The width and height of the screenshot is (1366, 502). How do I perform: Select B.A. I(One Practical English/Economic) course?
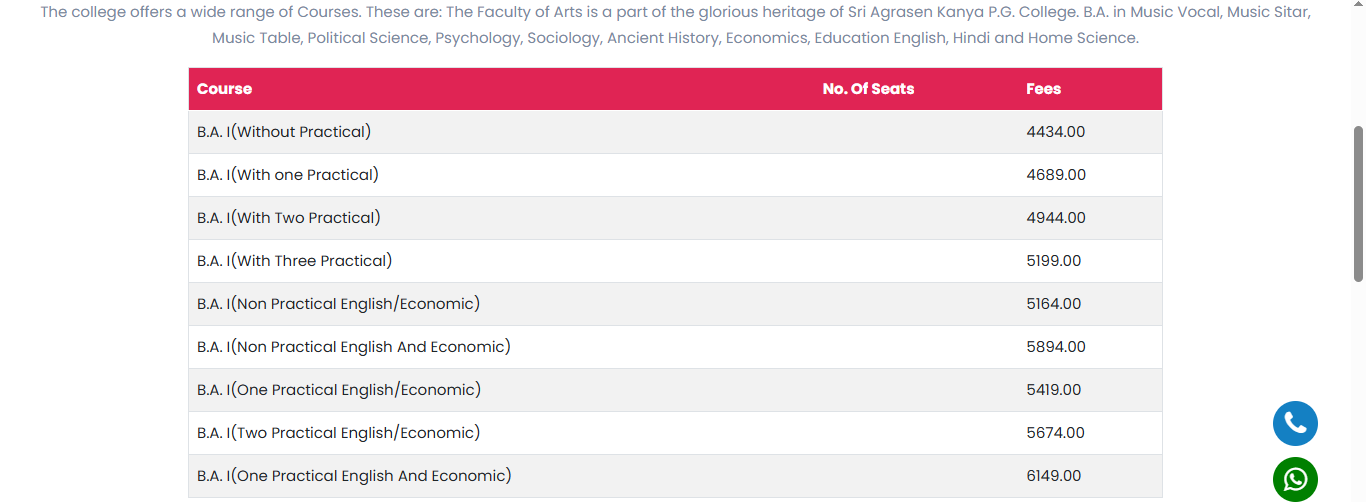(339, 390)
